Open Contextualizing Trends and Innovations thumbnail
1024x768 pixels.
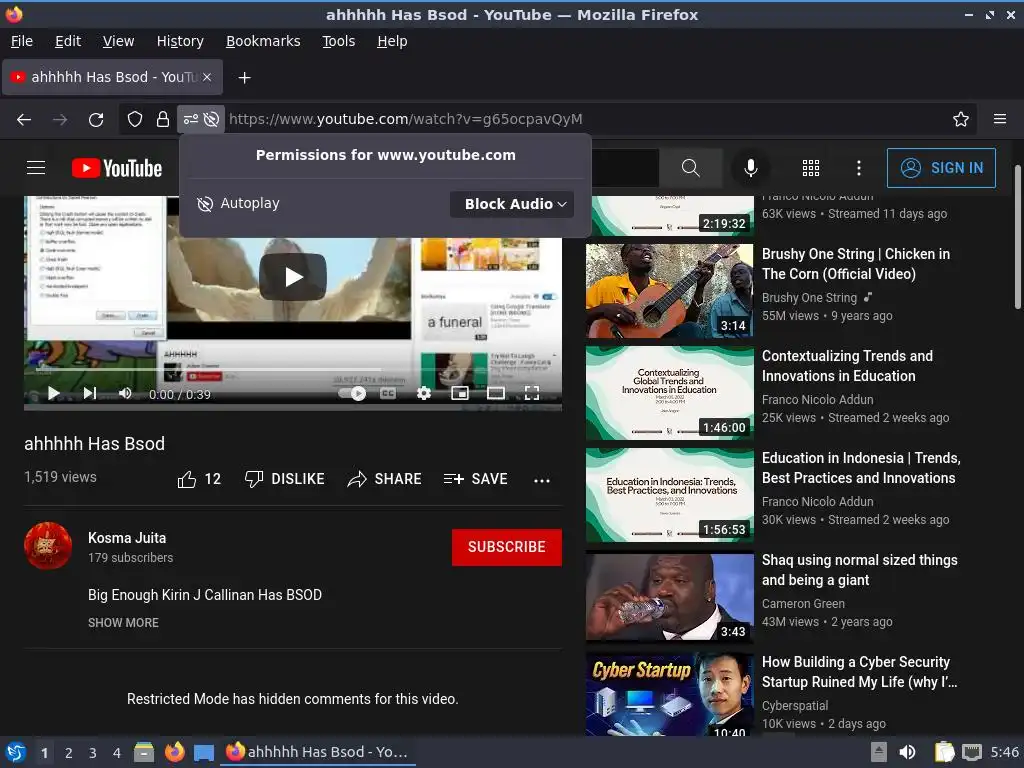[x=669, y=393]
